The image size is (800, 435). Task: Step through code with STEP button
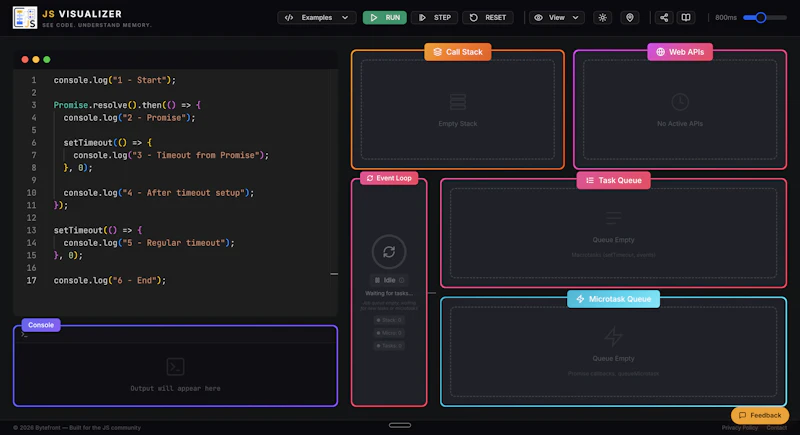434,17
